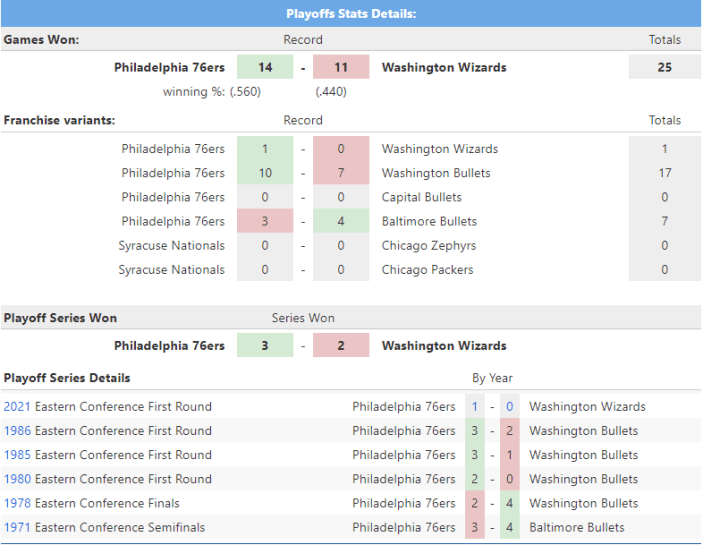Click the 76ers 3 series won cell

click(x=265, y=346)
